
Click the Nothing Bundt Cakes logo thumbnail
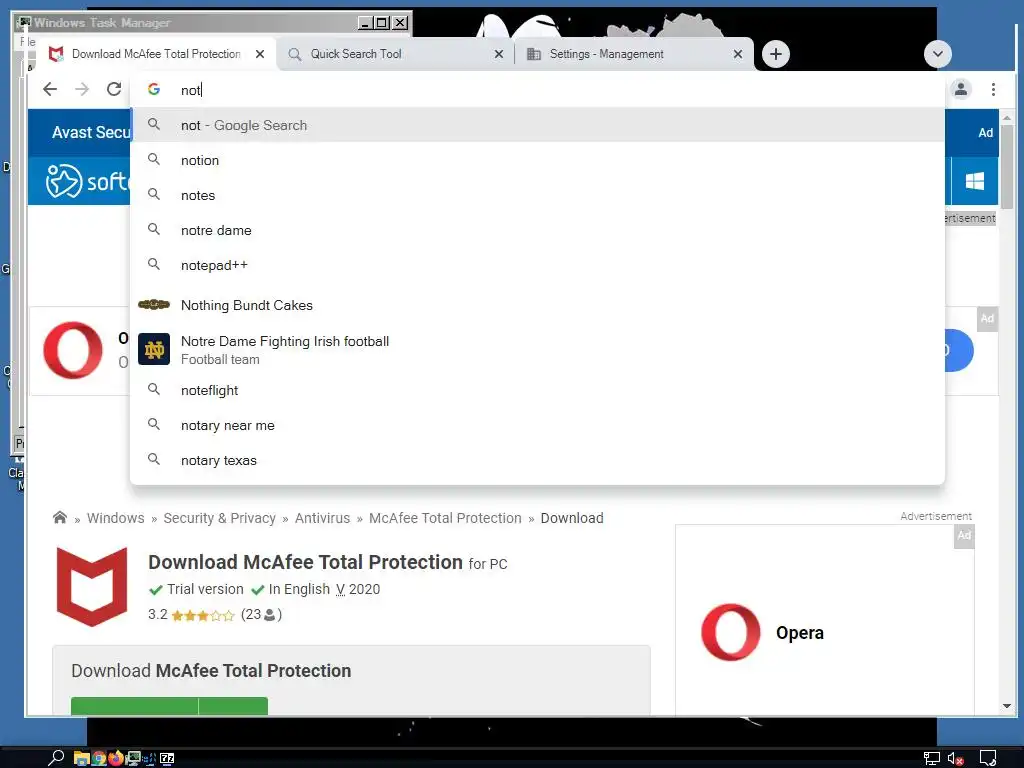click(154, 304)
